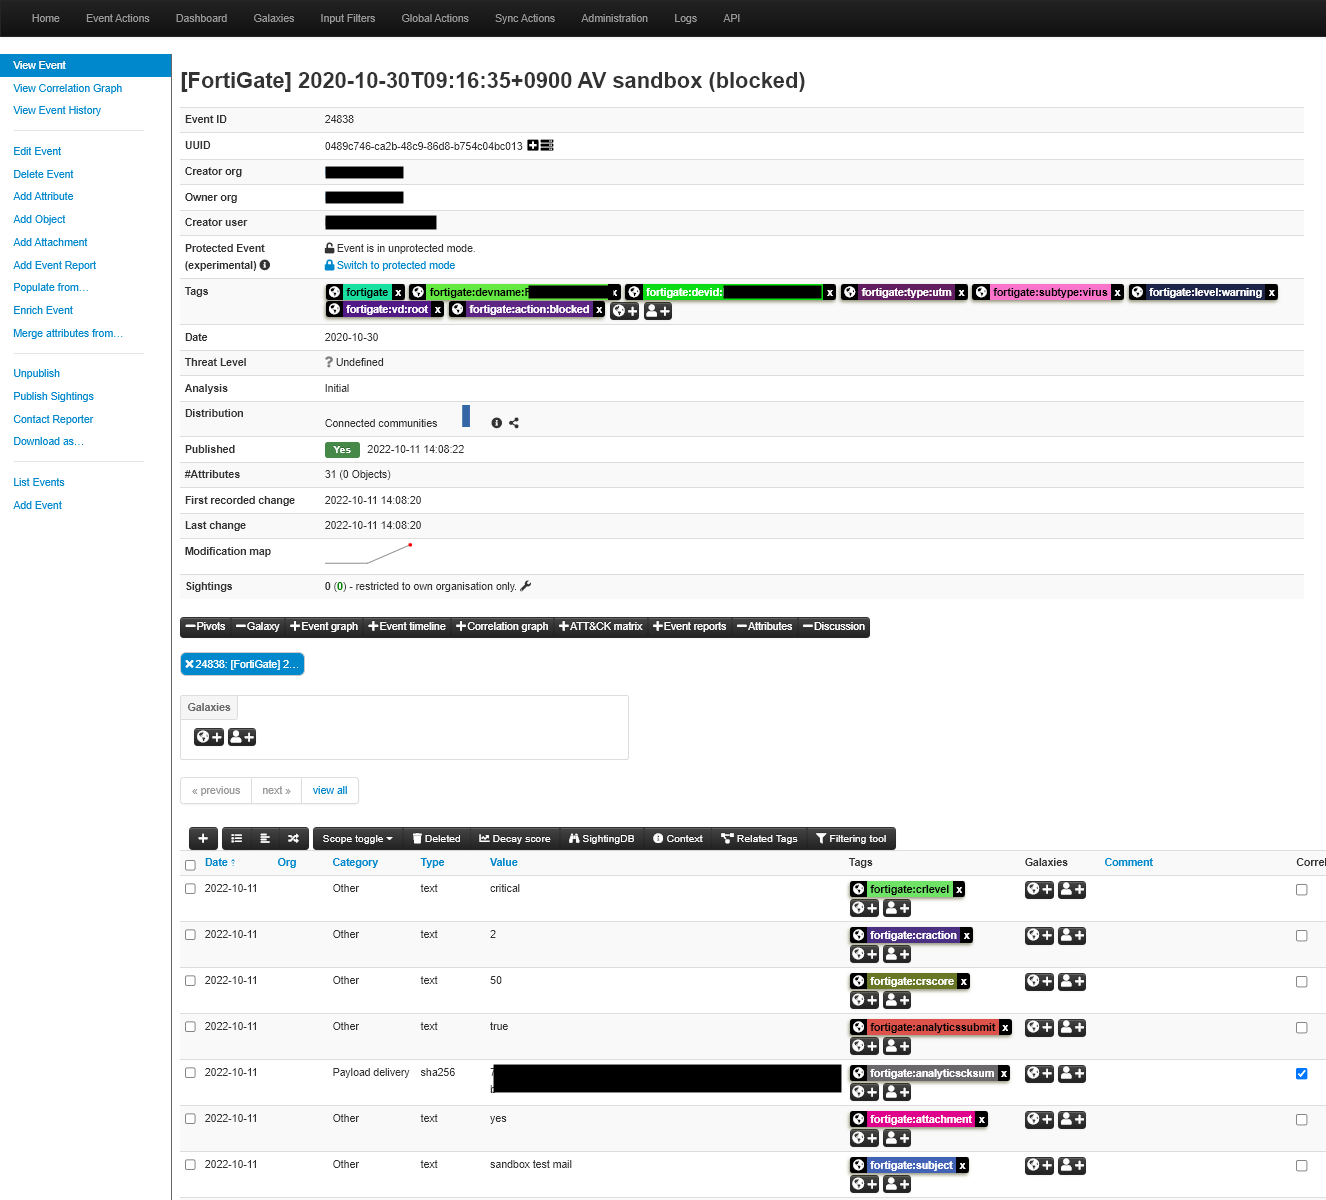
Task: Add local galaxy for the sha256 attribute row
Action: click(1073, 1073)
